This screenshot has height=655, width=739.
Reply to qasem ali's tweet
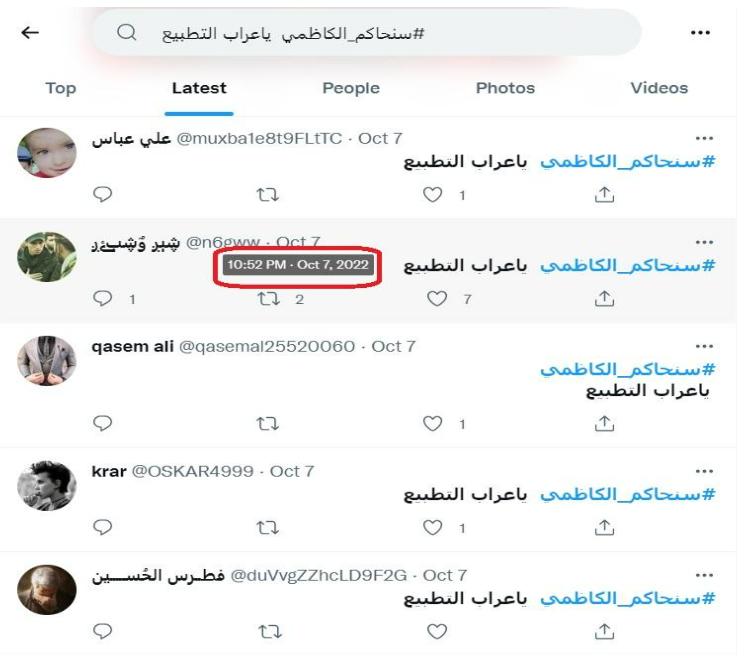102,423
